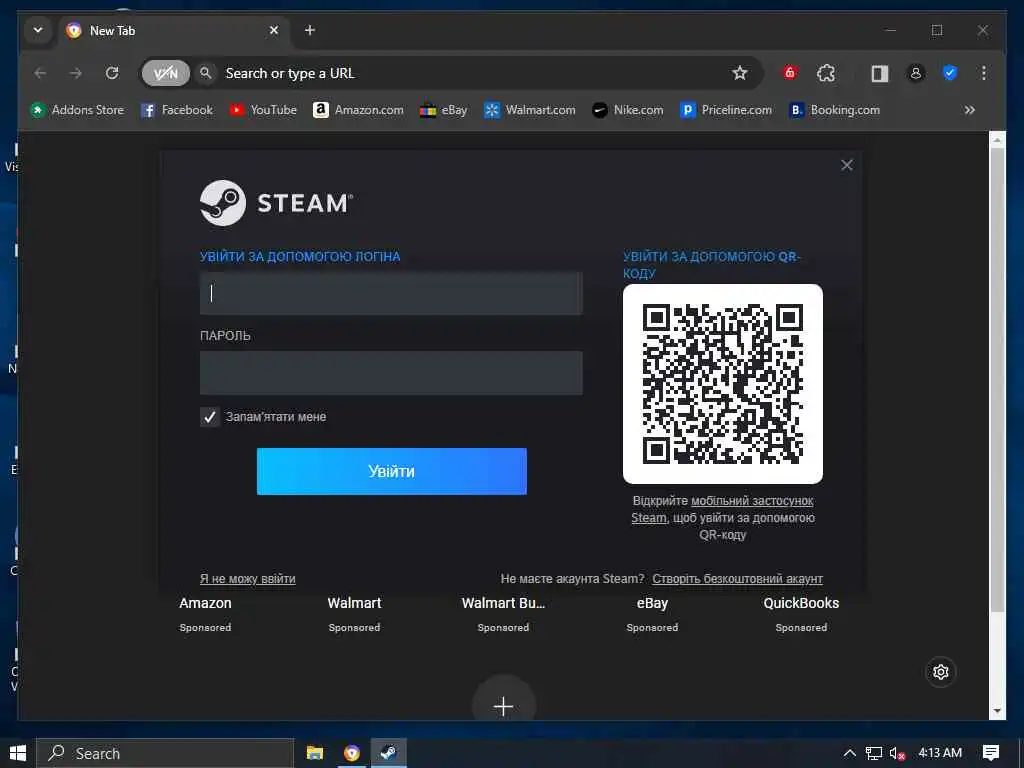Click the search magnifier icon in address bar
This screenshot has height=768, width=1024.
click(x=206, y=73)
